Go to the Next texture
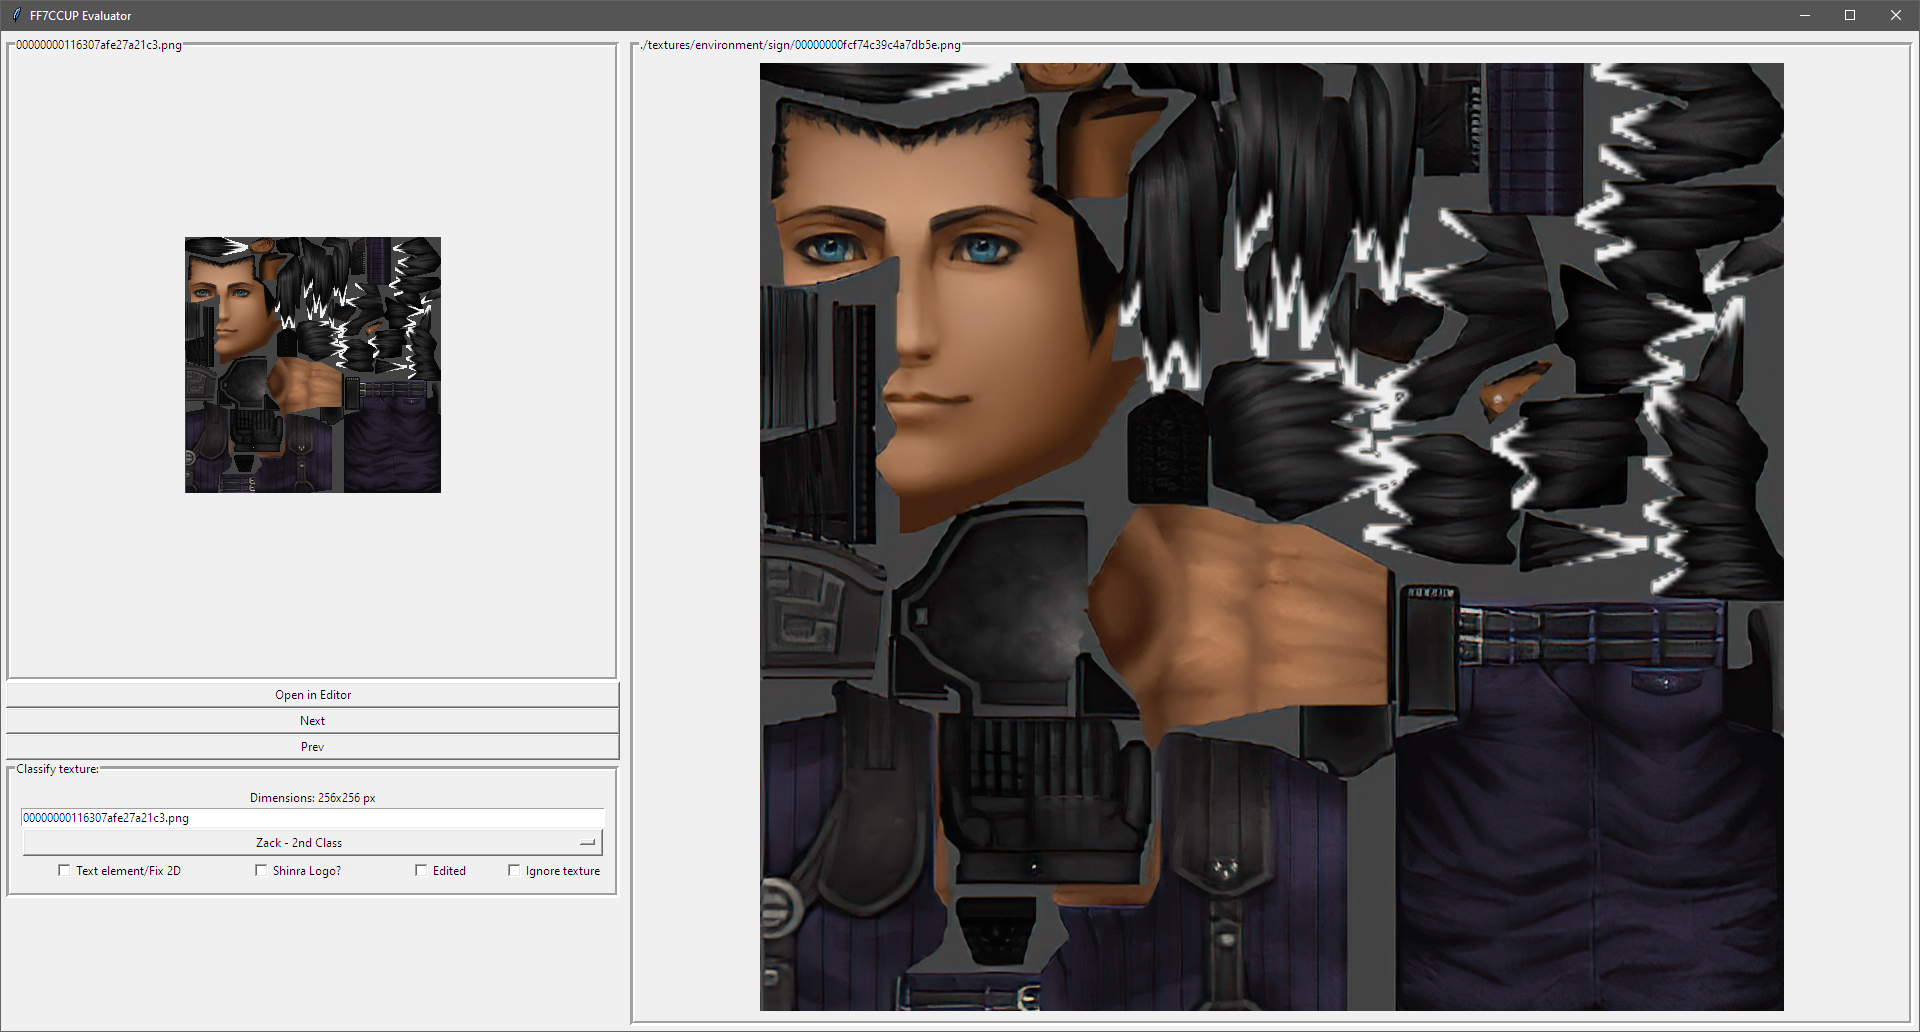Viewport: 1920px width, 1032px height. [313, 721]
